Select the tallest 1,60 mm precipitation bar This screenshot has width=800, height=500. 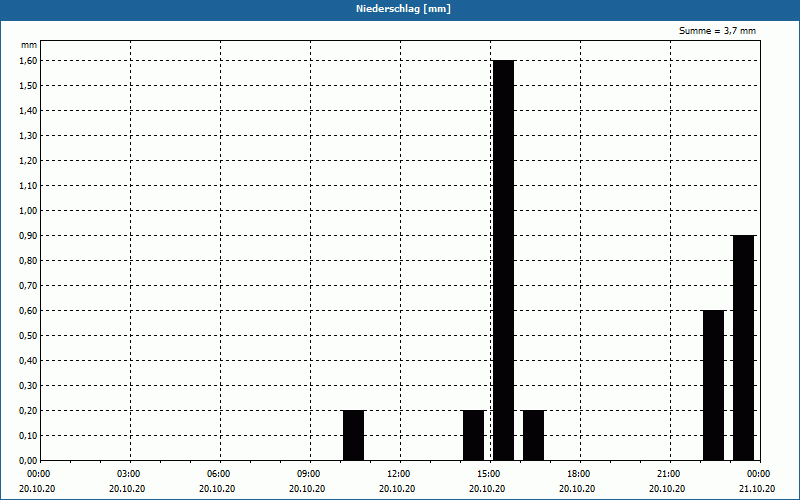504,260
